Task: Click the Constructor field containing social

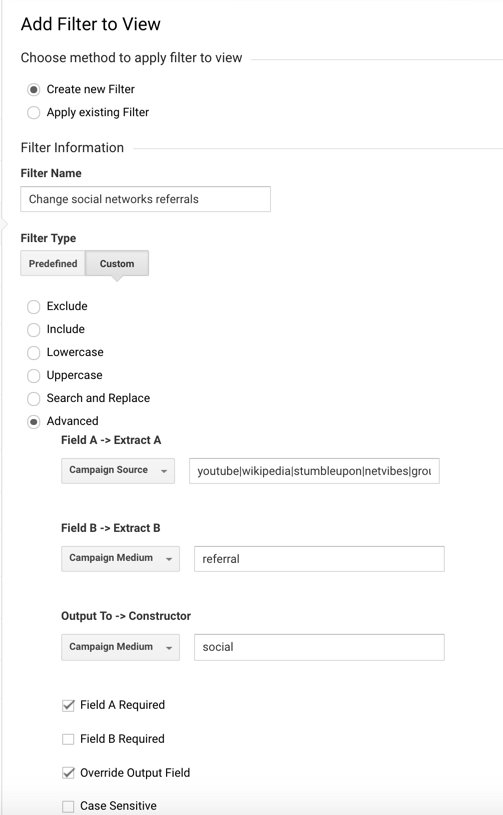Action: (320, 647)
